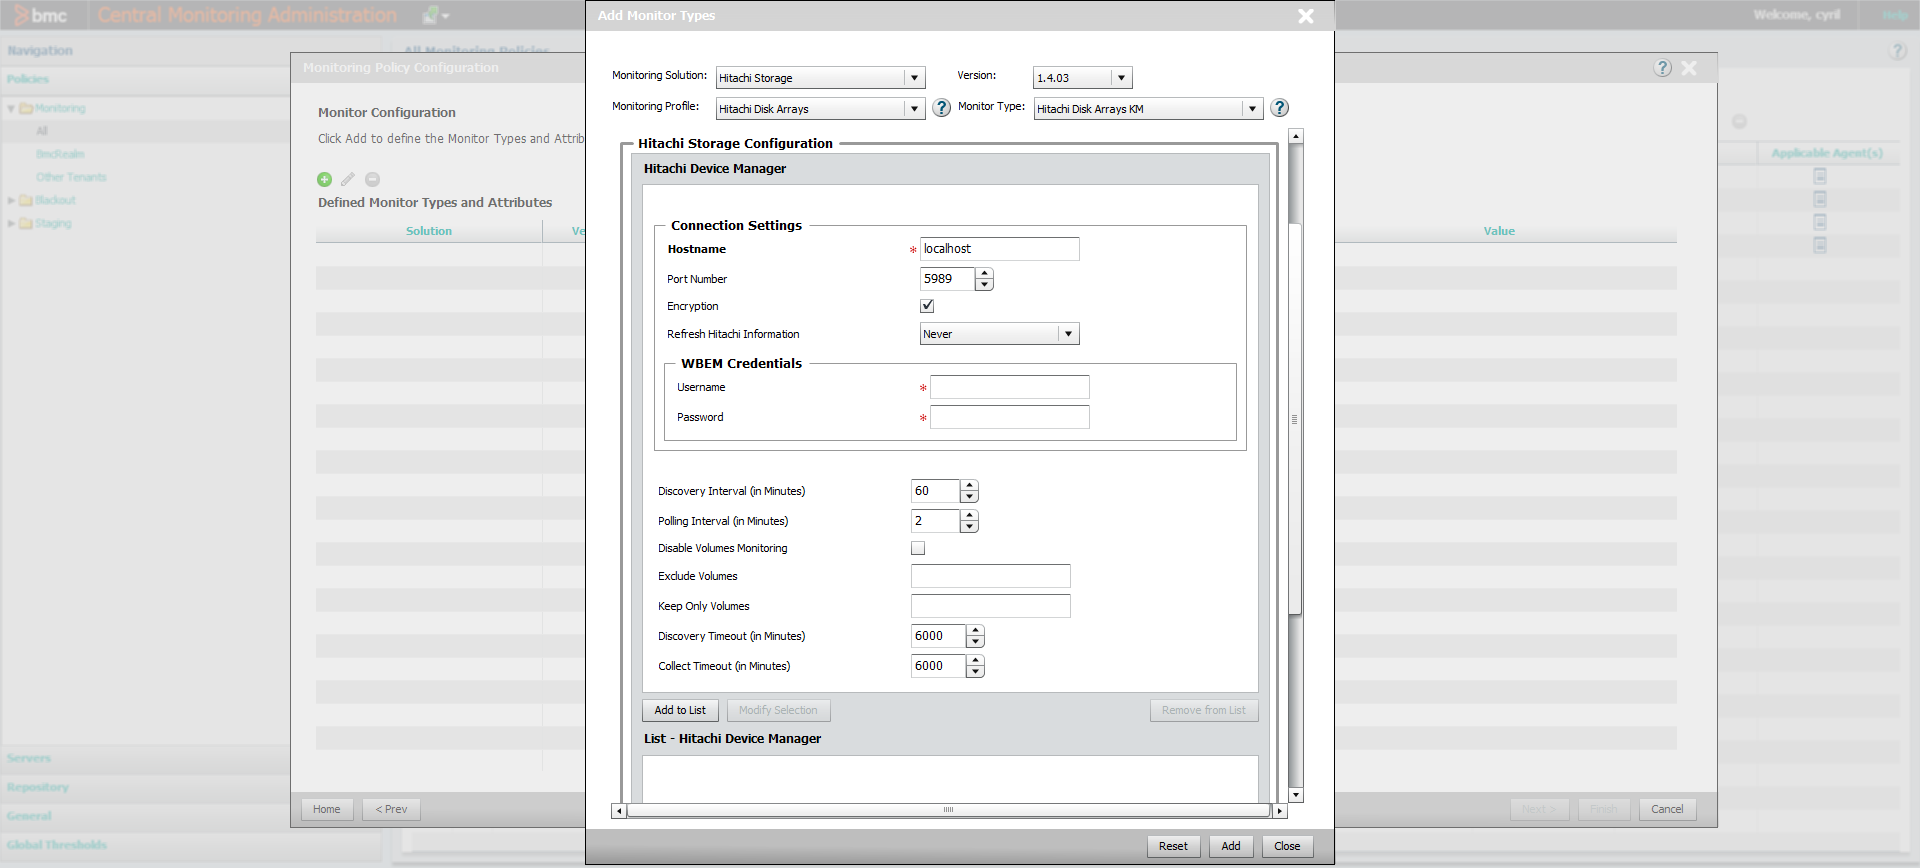This screenshot has height=868, width=1920.
Task: Click Add to List button
Action: 680,710
